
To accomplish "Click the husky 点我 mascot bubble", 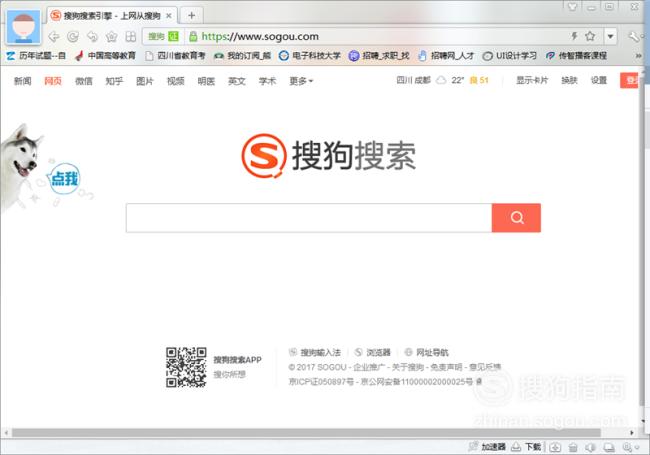I will coord(64,179).
